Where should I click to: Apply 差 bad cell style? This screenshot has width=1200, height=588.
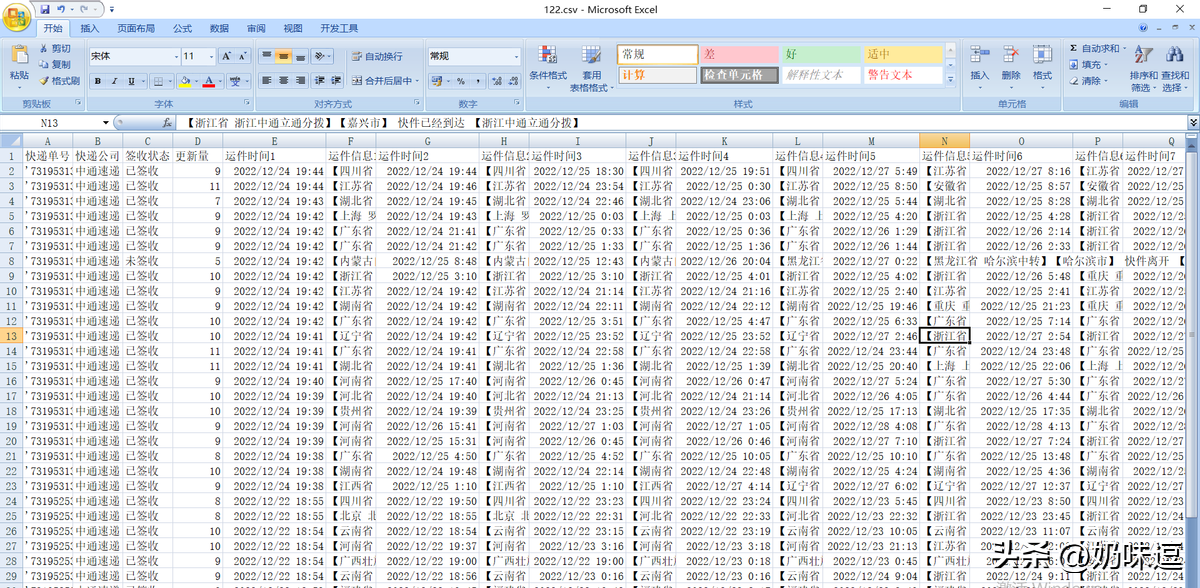pos(739,54)
